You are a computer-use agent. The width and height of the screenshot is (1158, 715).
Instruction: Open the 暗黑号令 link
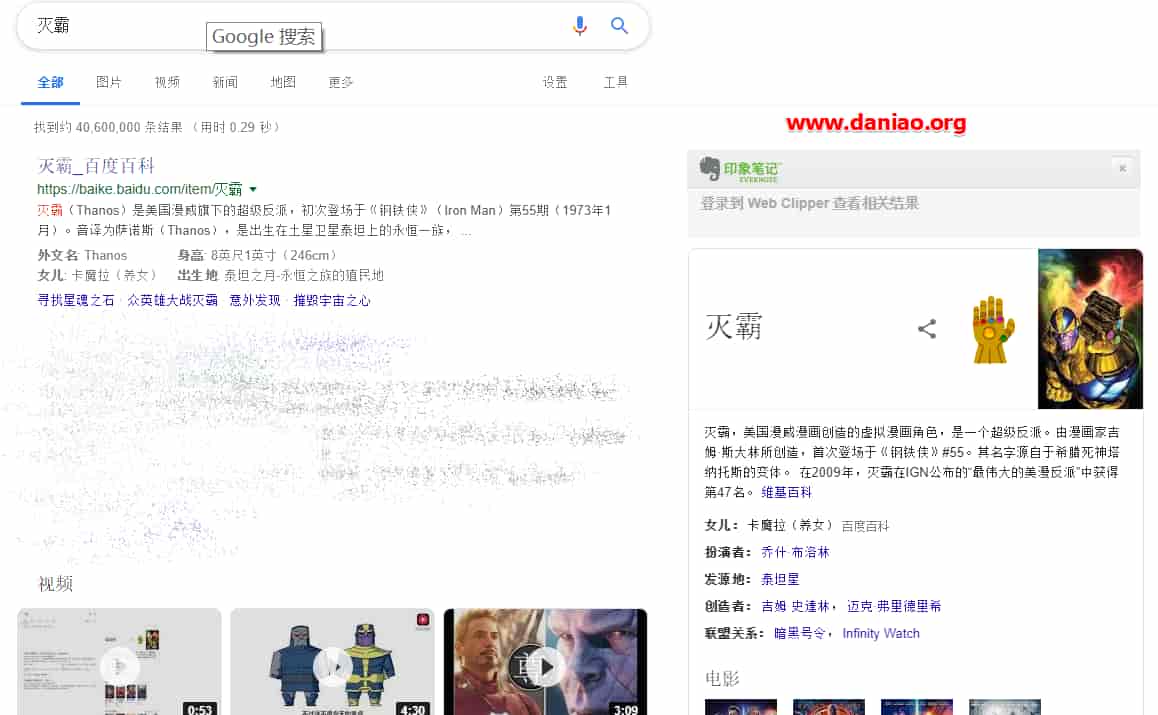pos(799,633)
